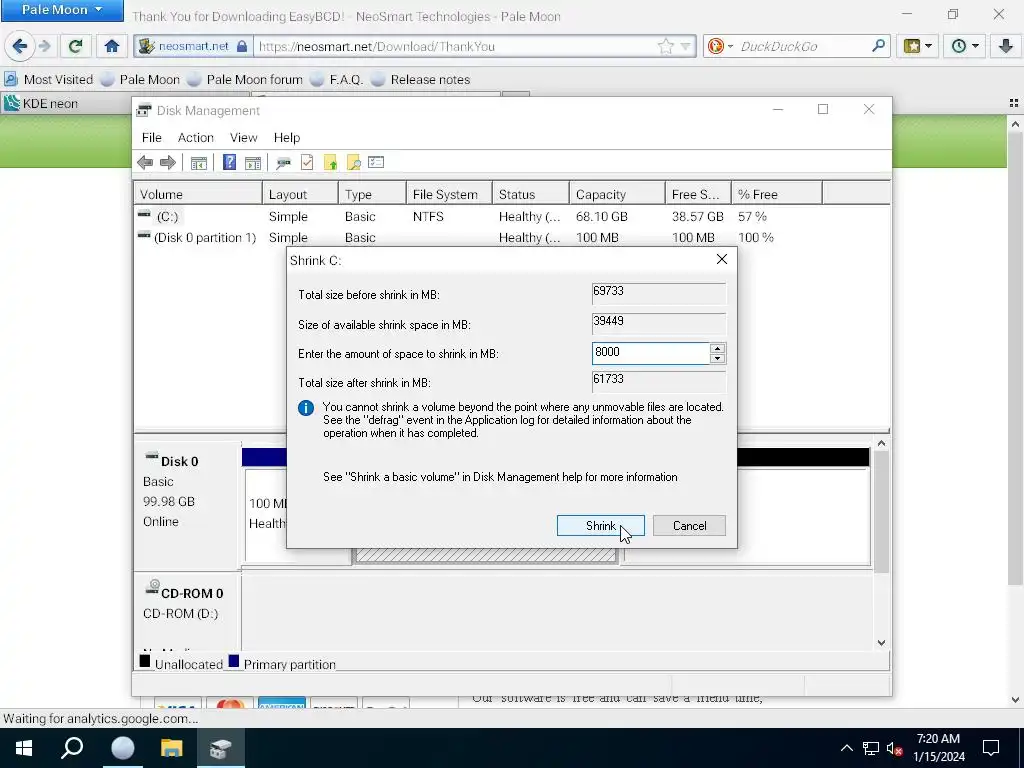Click the shrink amount field showing 8000
The image size is (1024, 768).
(x=650, y=353)
